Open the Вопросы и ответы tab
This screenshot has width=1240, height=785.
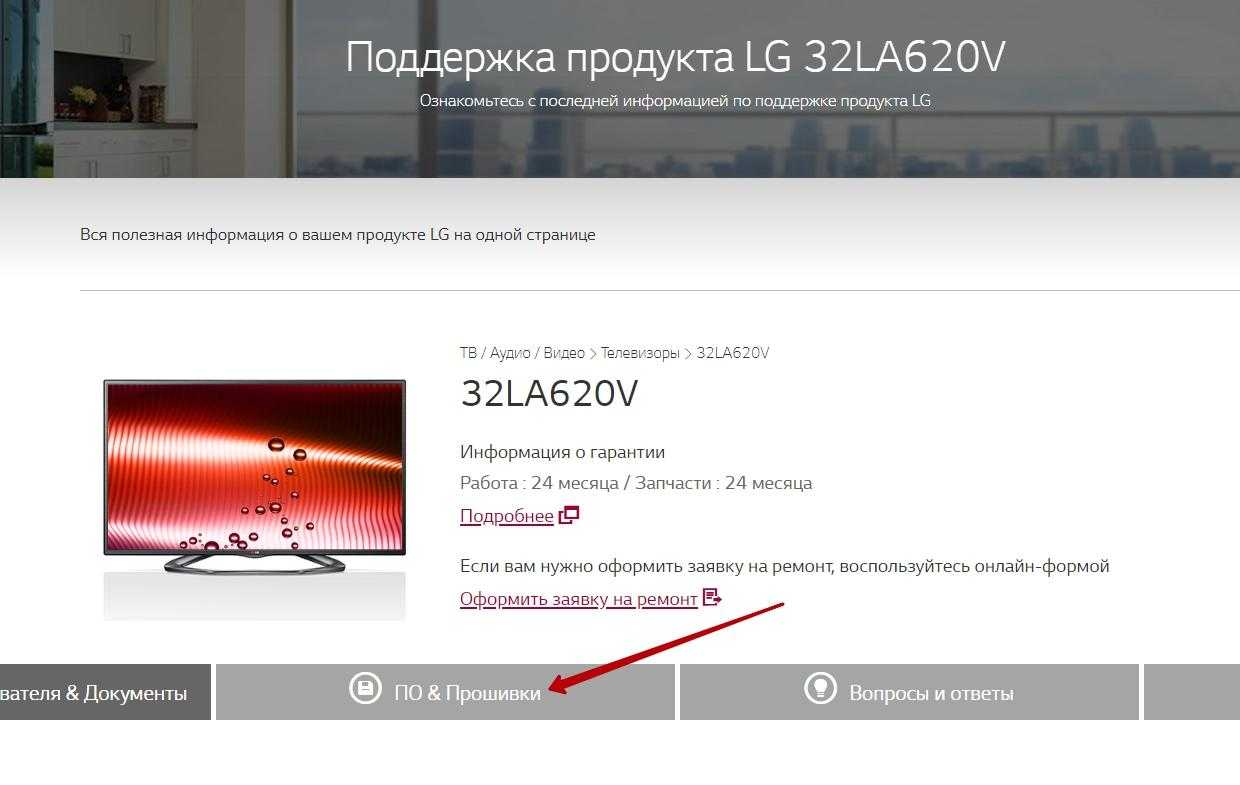click(x=909, y=692)
